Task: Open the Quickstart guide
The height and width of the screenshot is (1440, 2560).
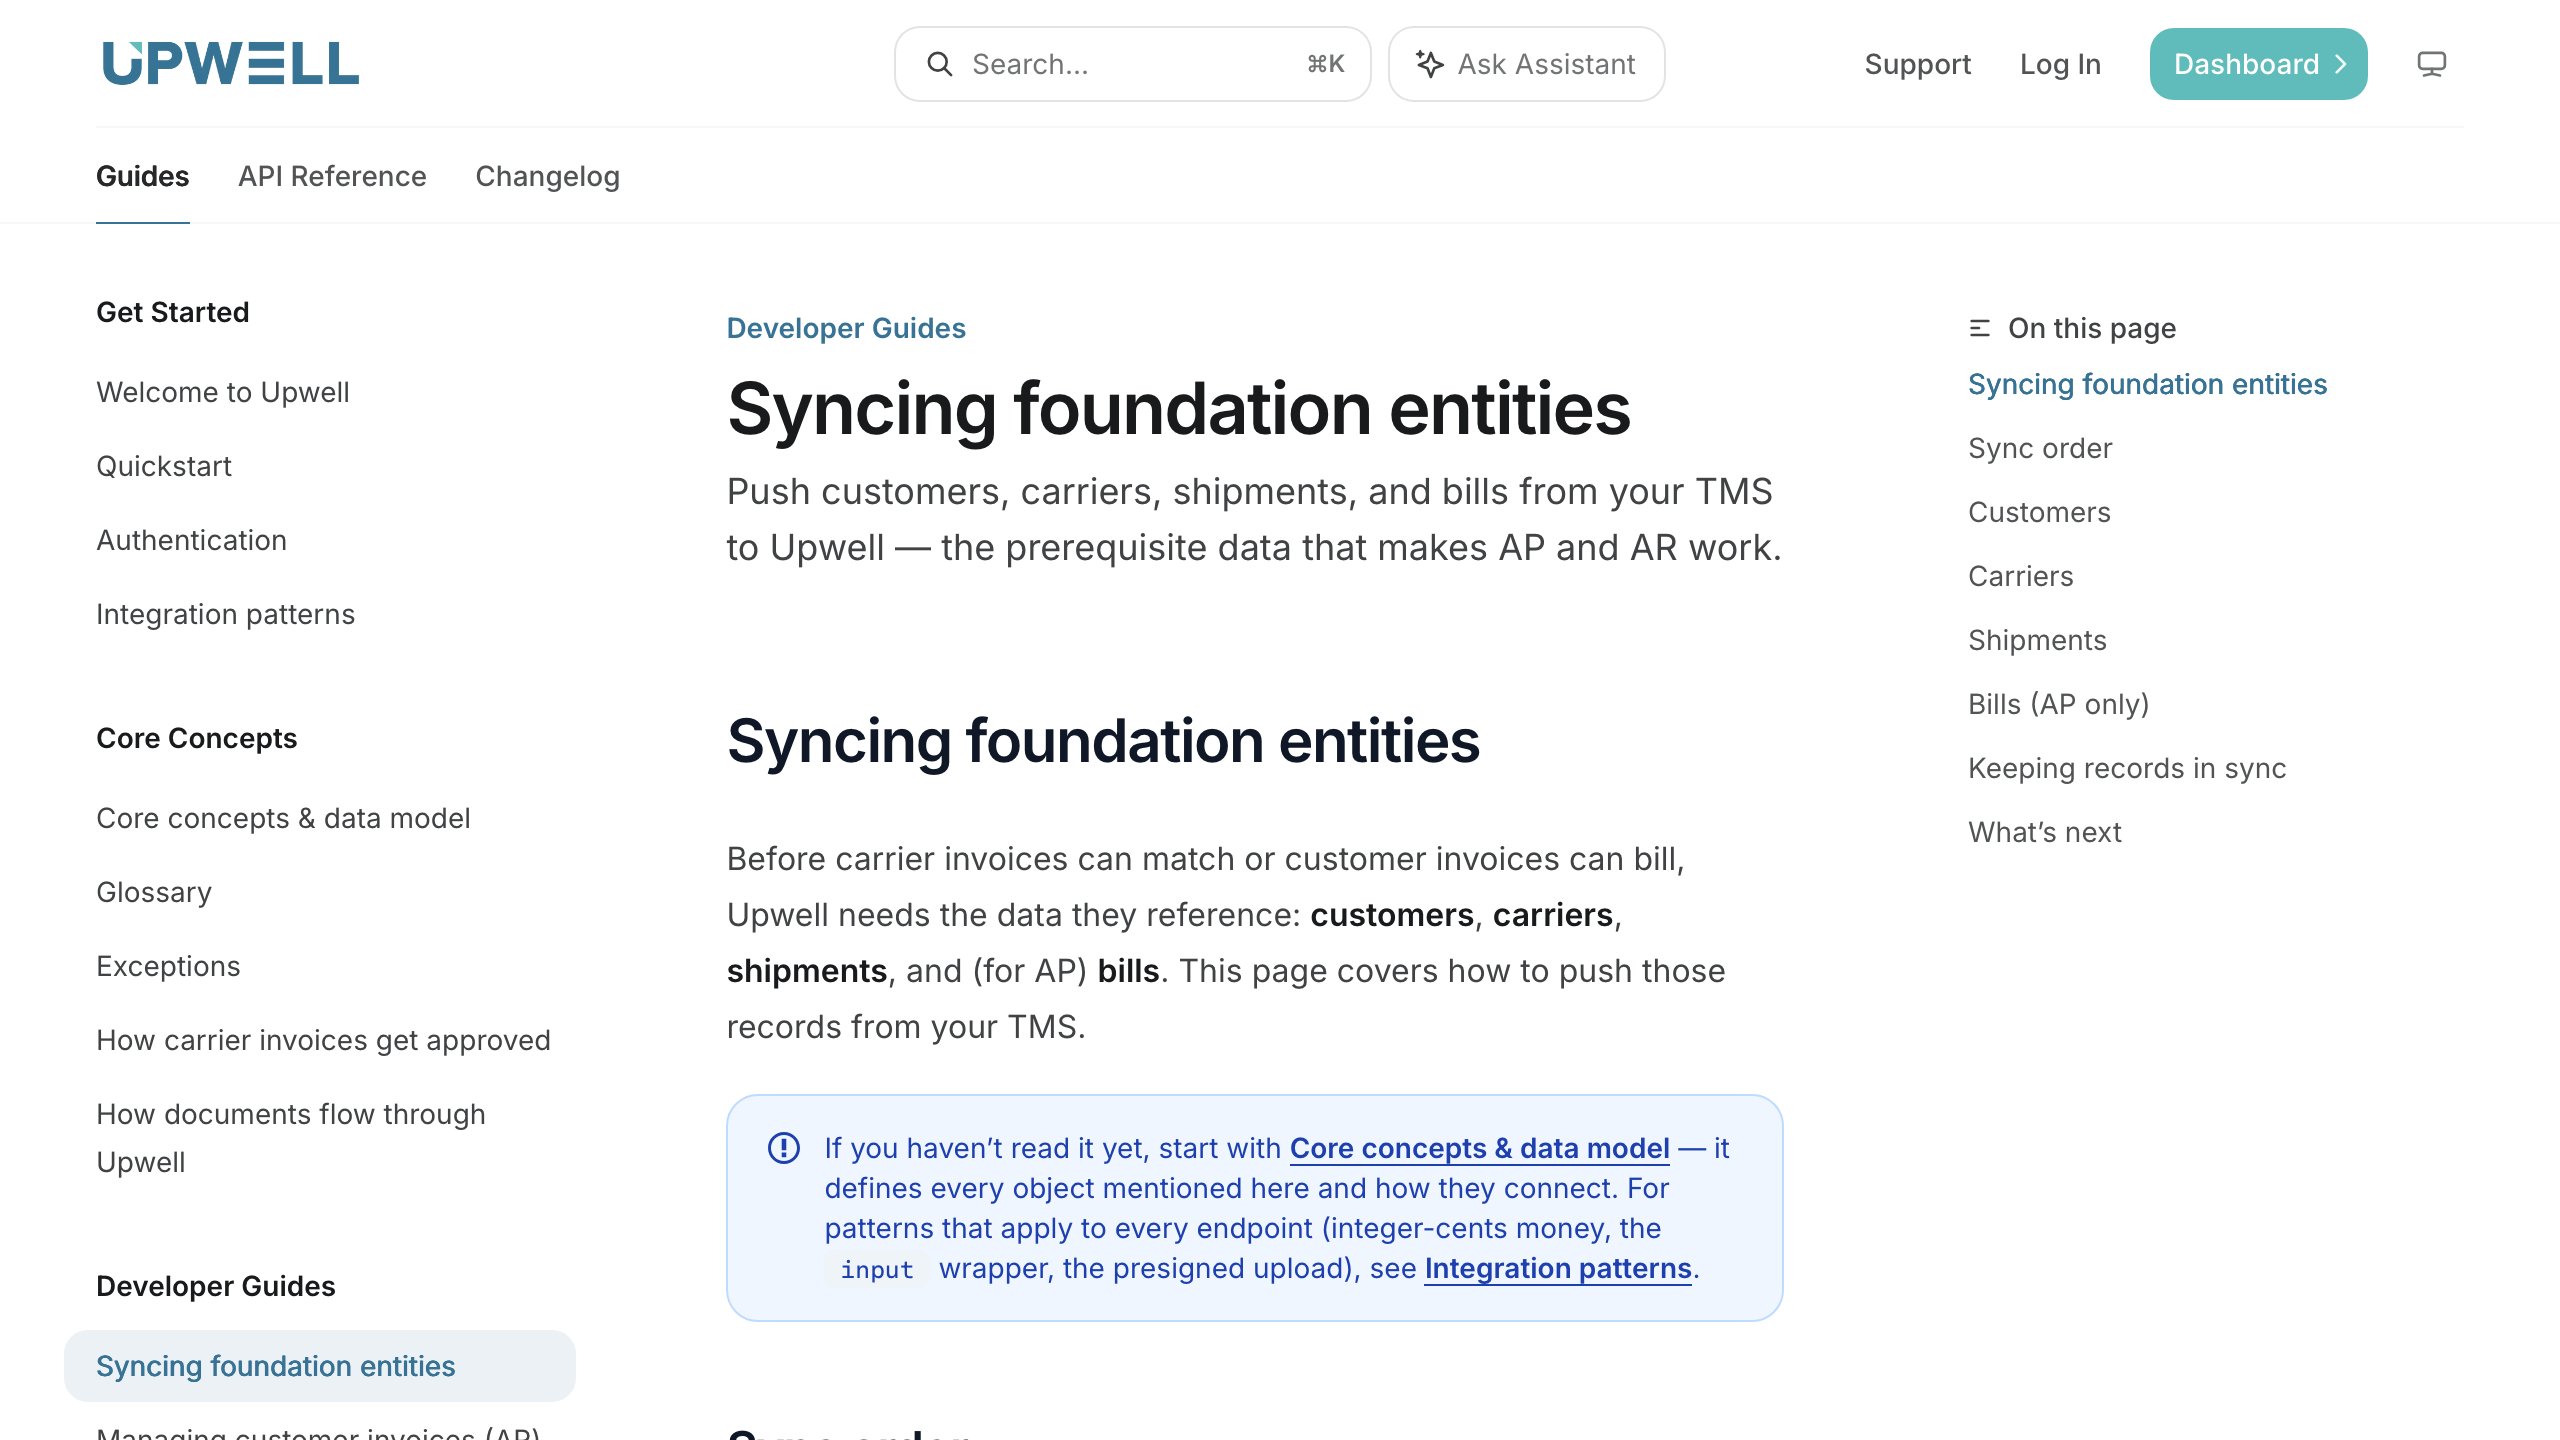Action: [164, 466]
